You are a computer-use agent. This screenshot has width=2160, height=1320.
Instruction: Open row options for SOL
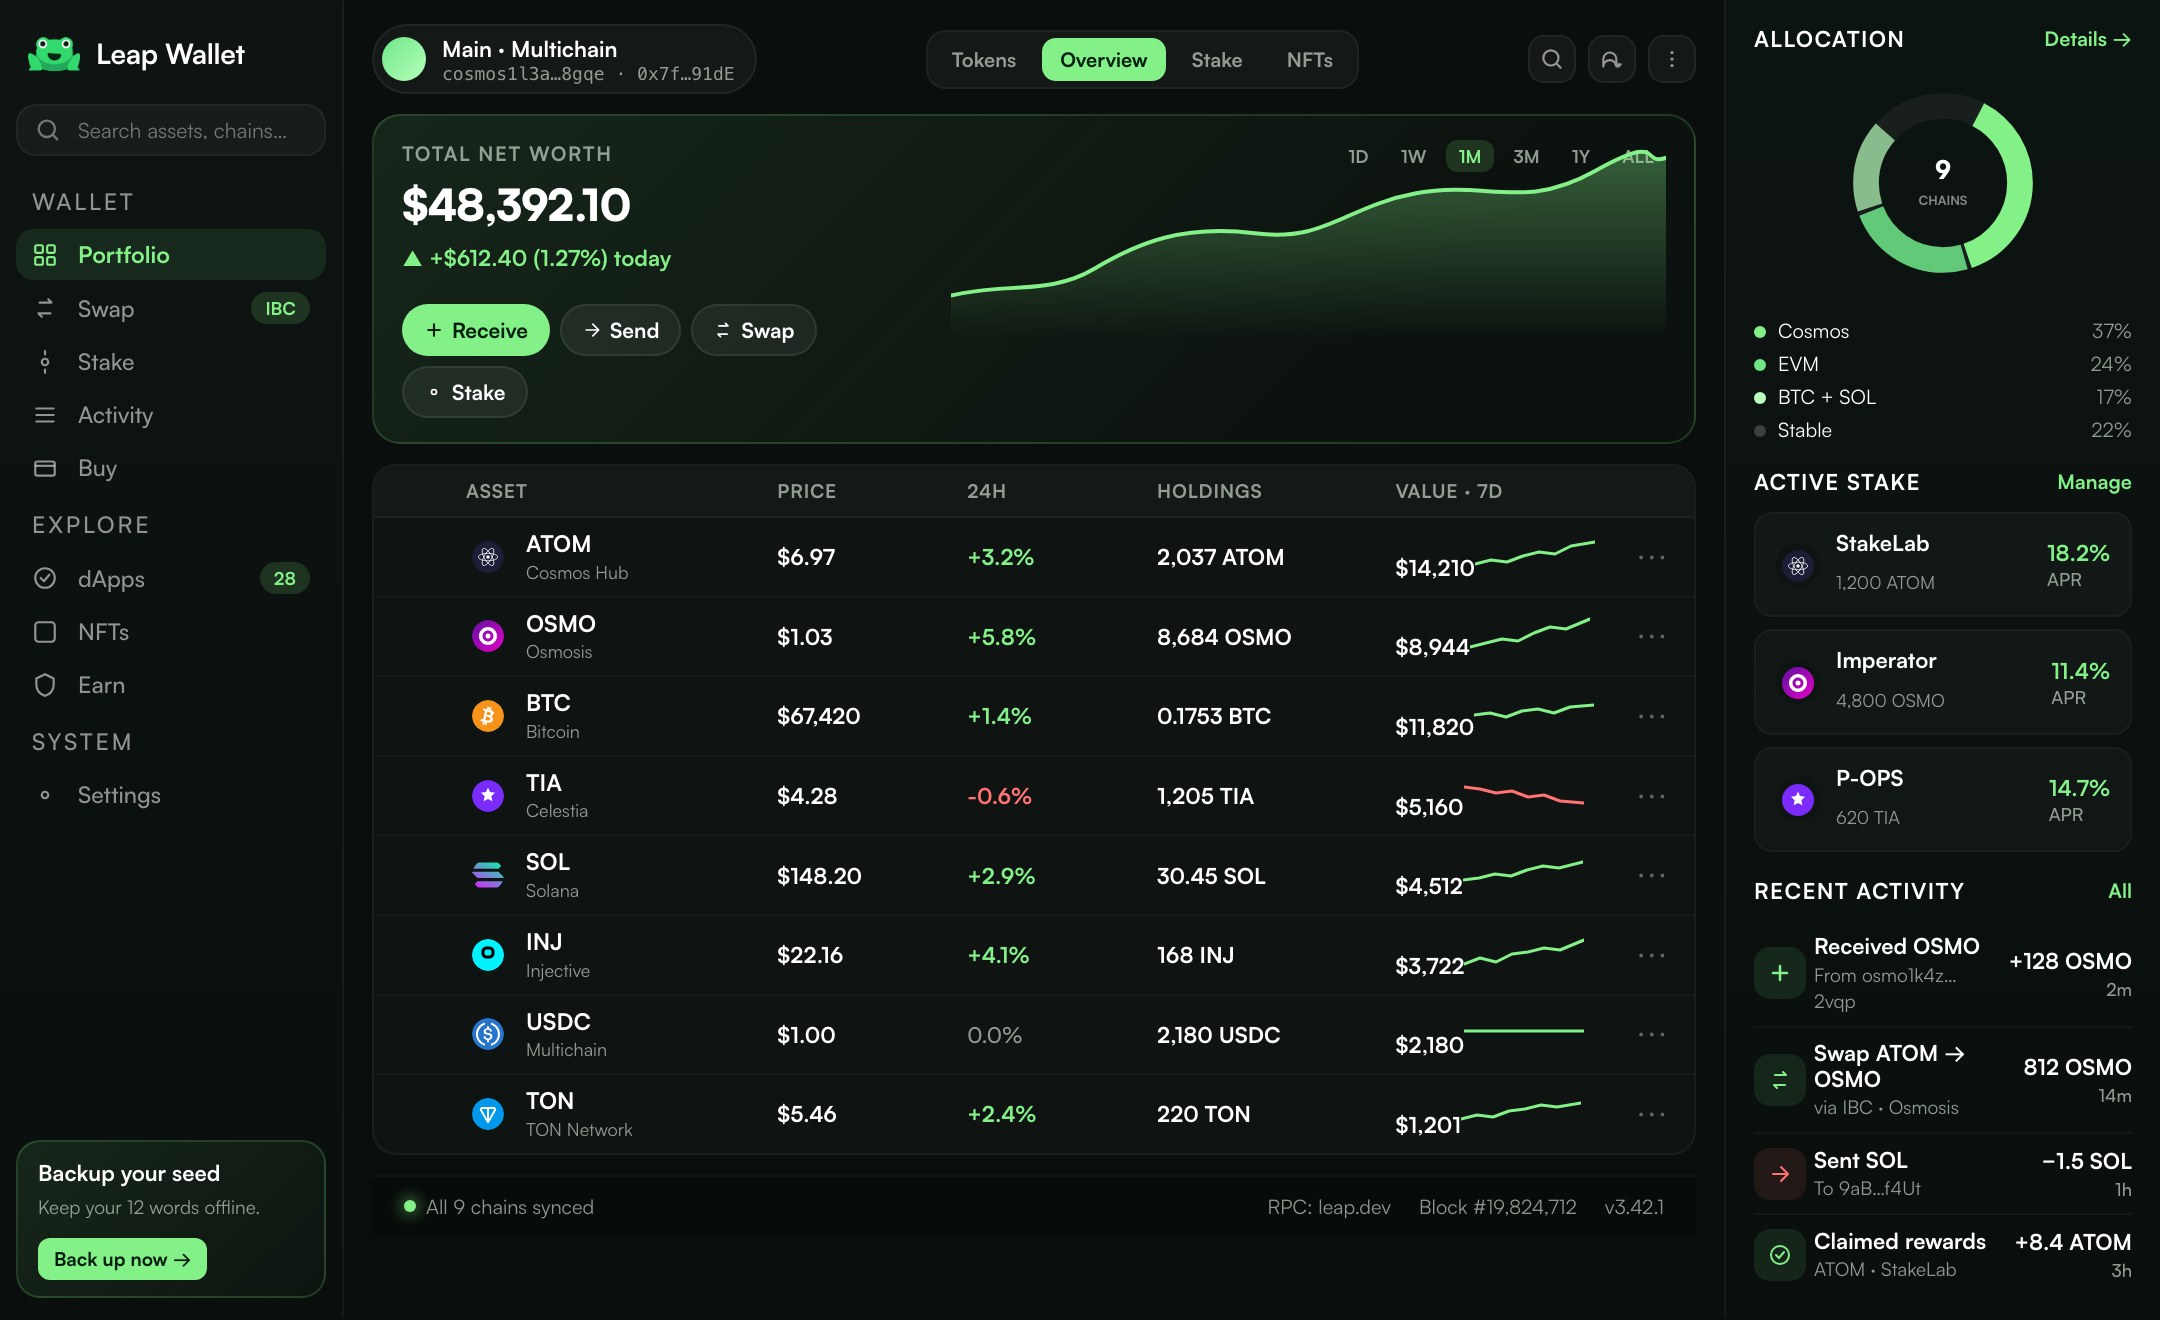tap(1652, 875)
